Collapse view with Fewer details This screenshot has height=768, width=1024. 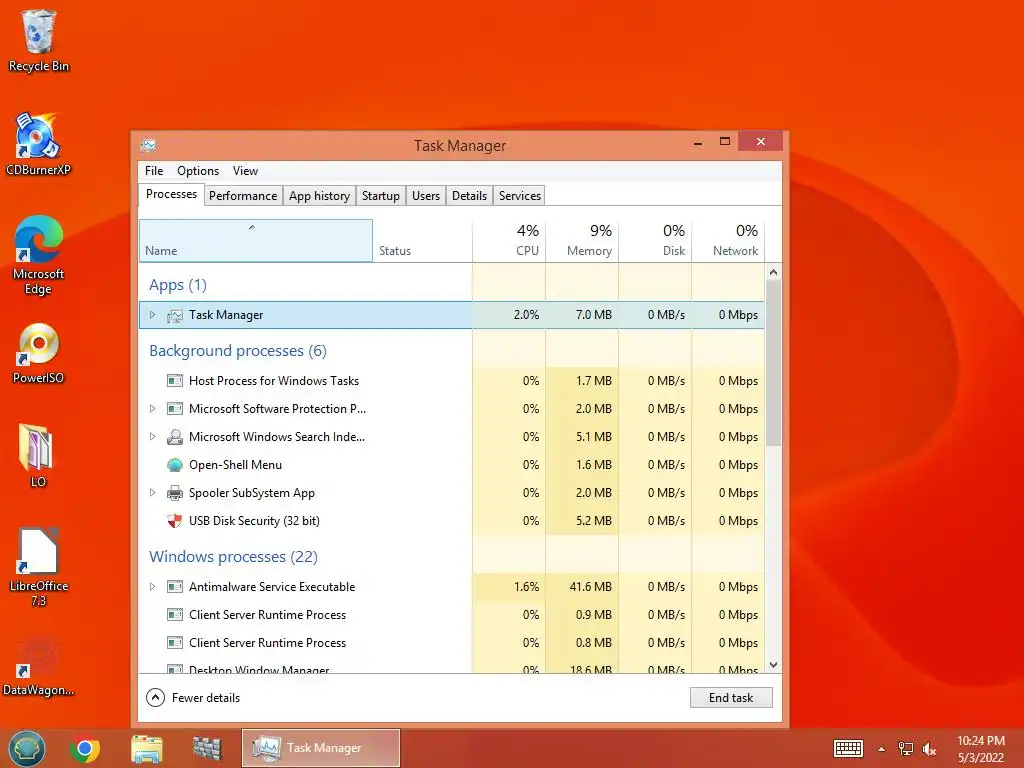coord(193,698)
